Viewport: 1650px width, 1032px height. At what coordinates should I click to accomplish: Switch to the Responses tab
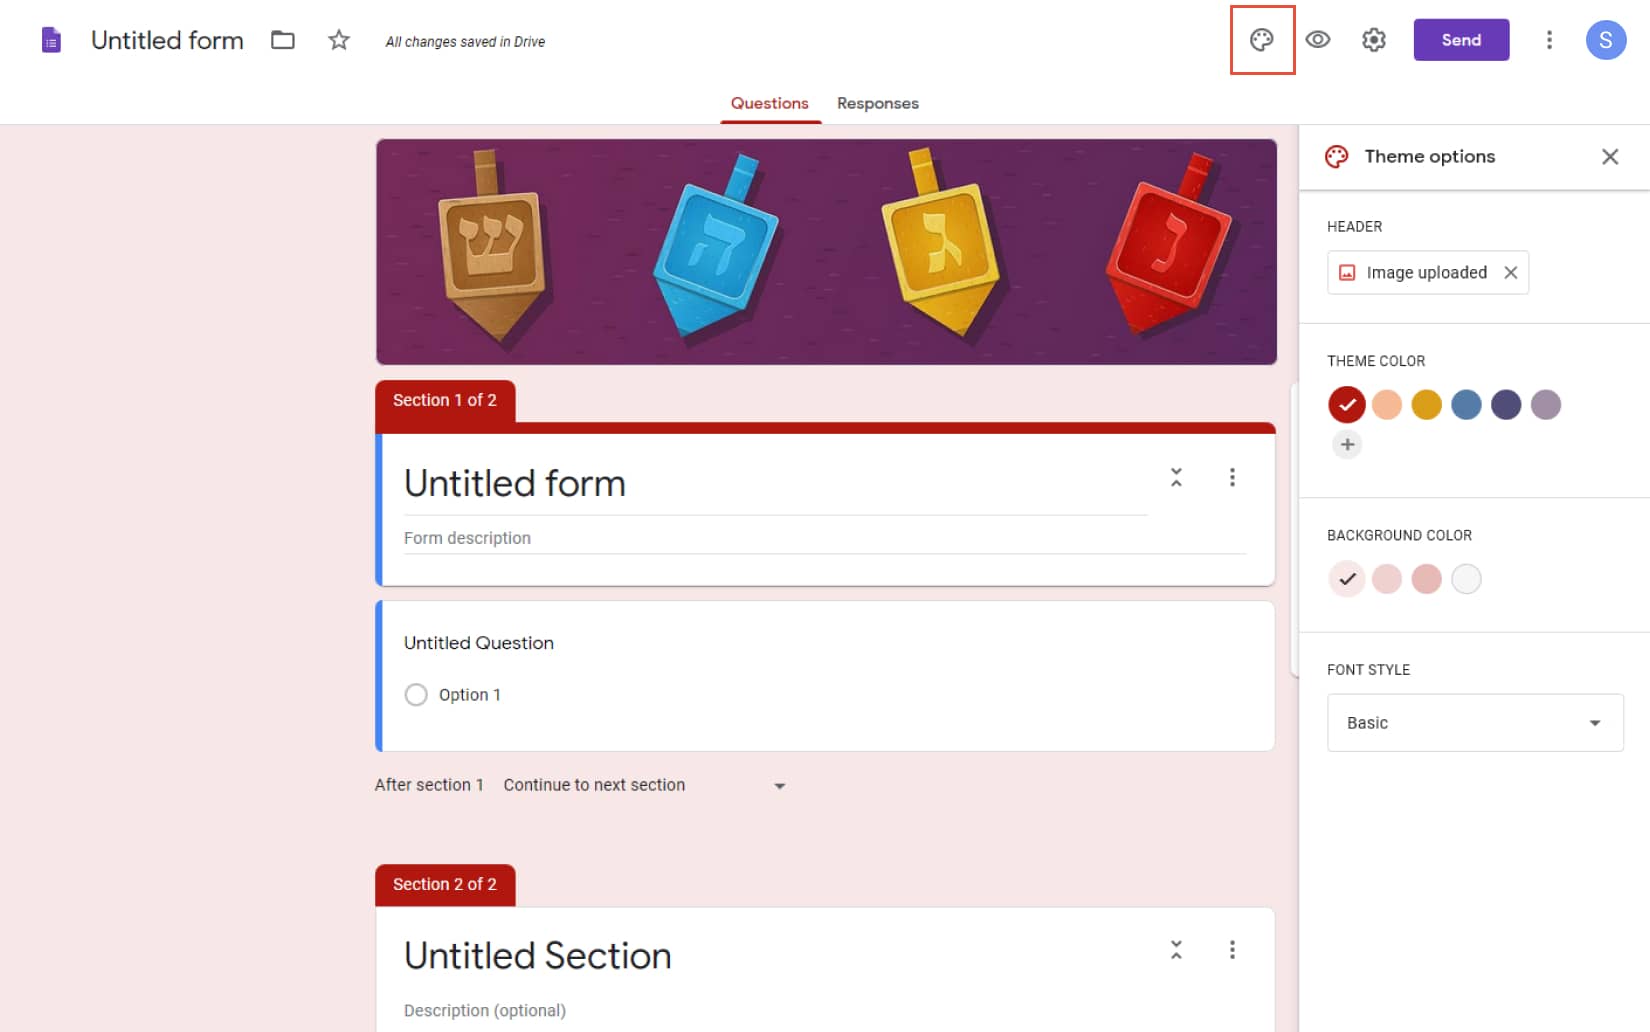877,103
